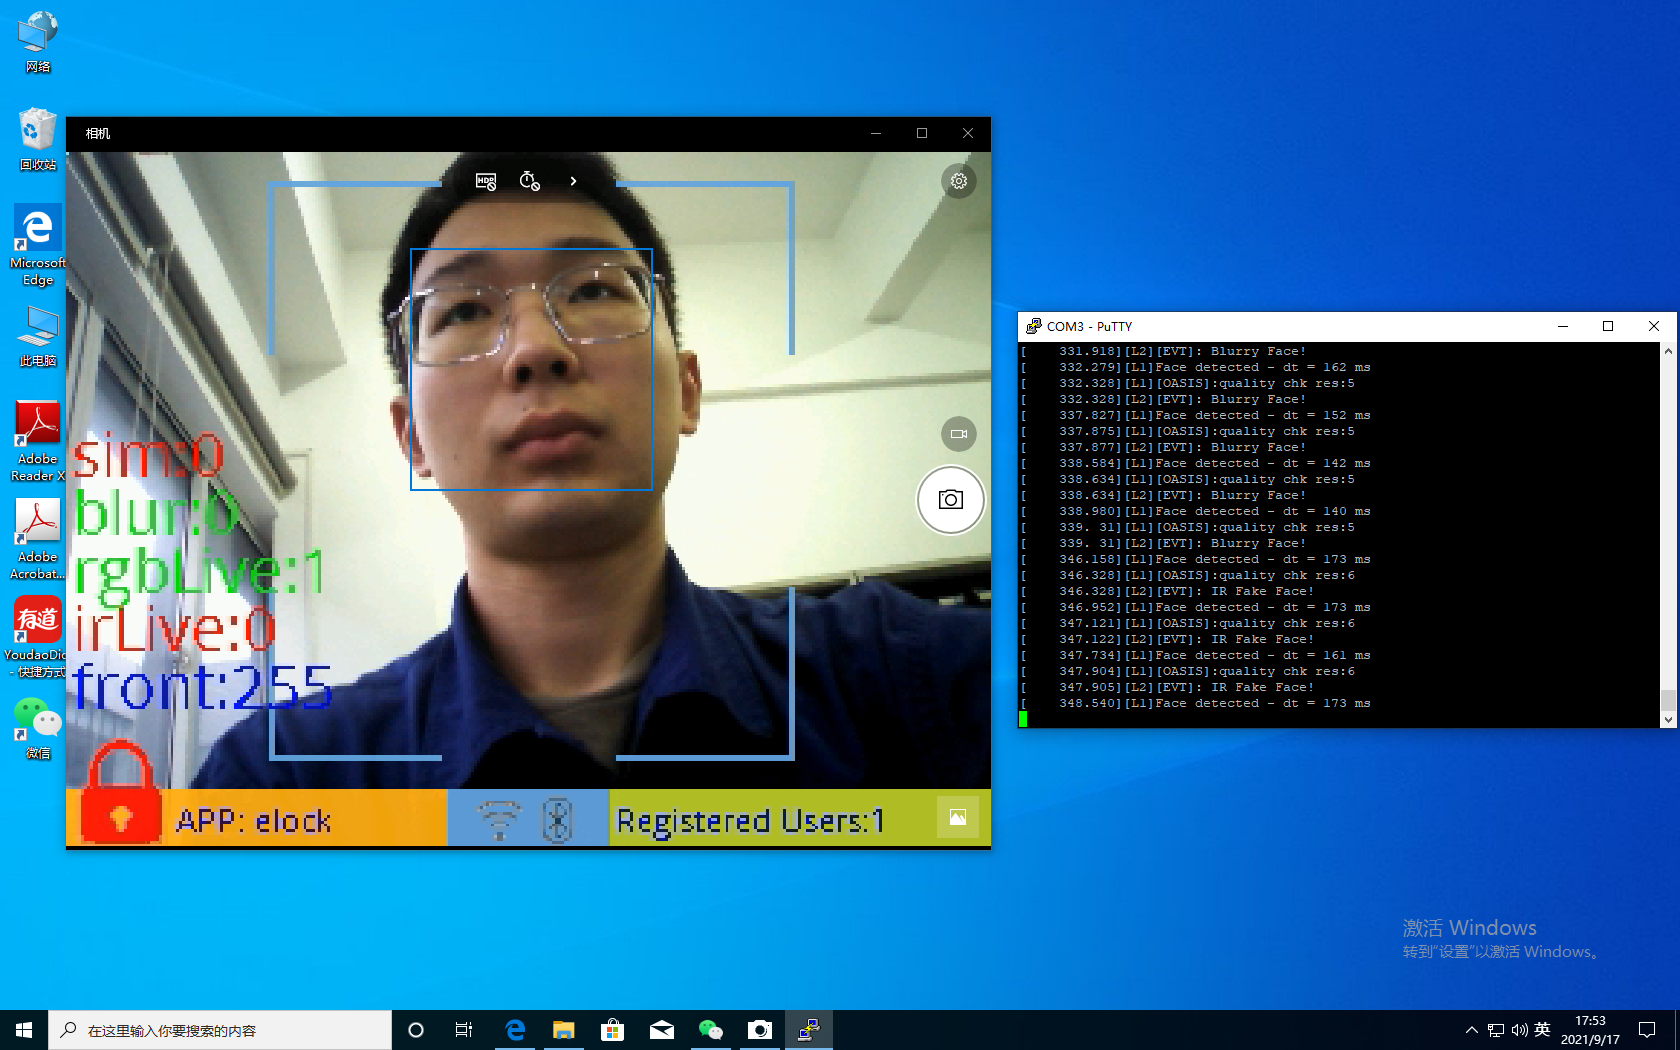Screen dimensions: 1680x1050
Task: Launch Adobe Acrobat shortcut
Action: 38,540
